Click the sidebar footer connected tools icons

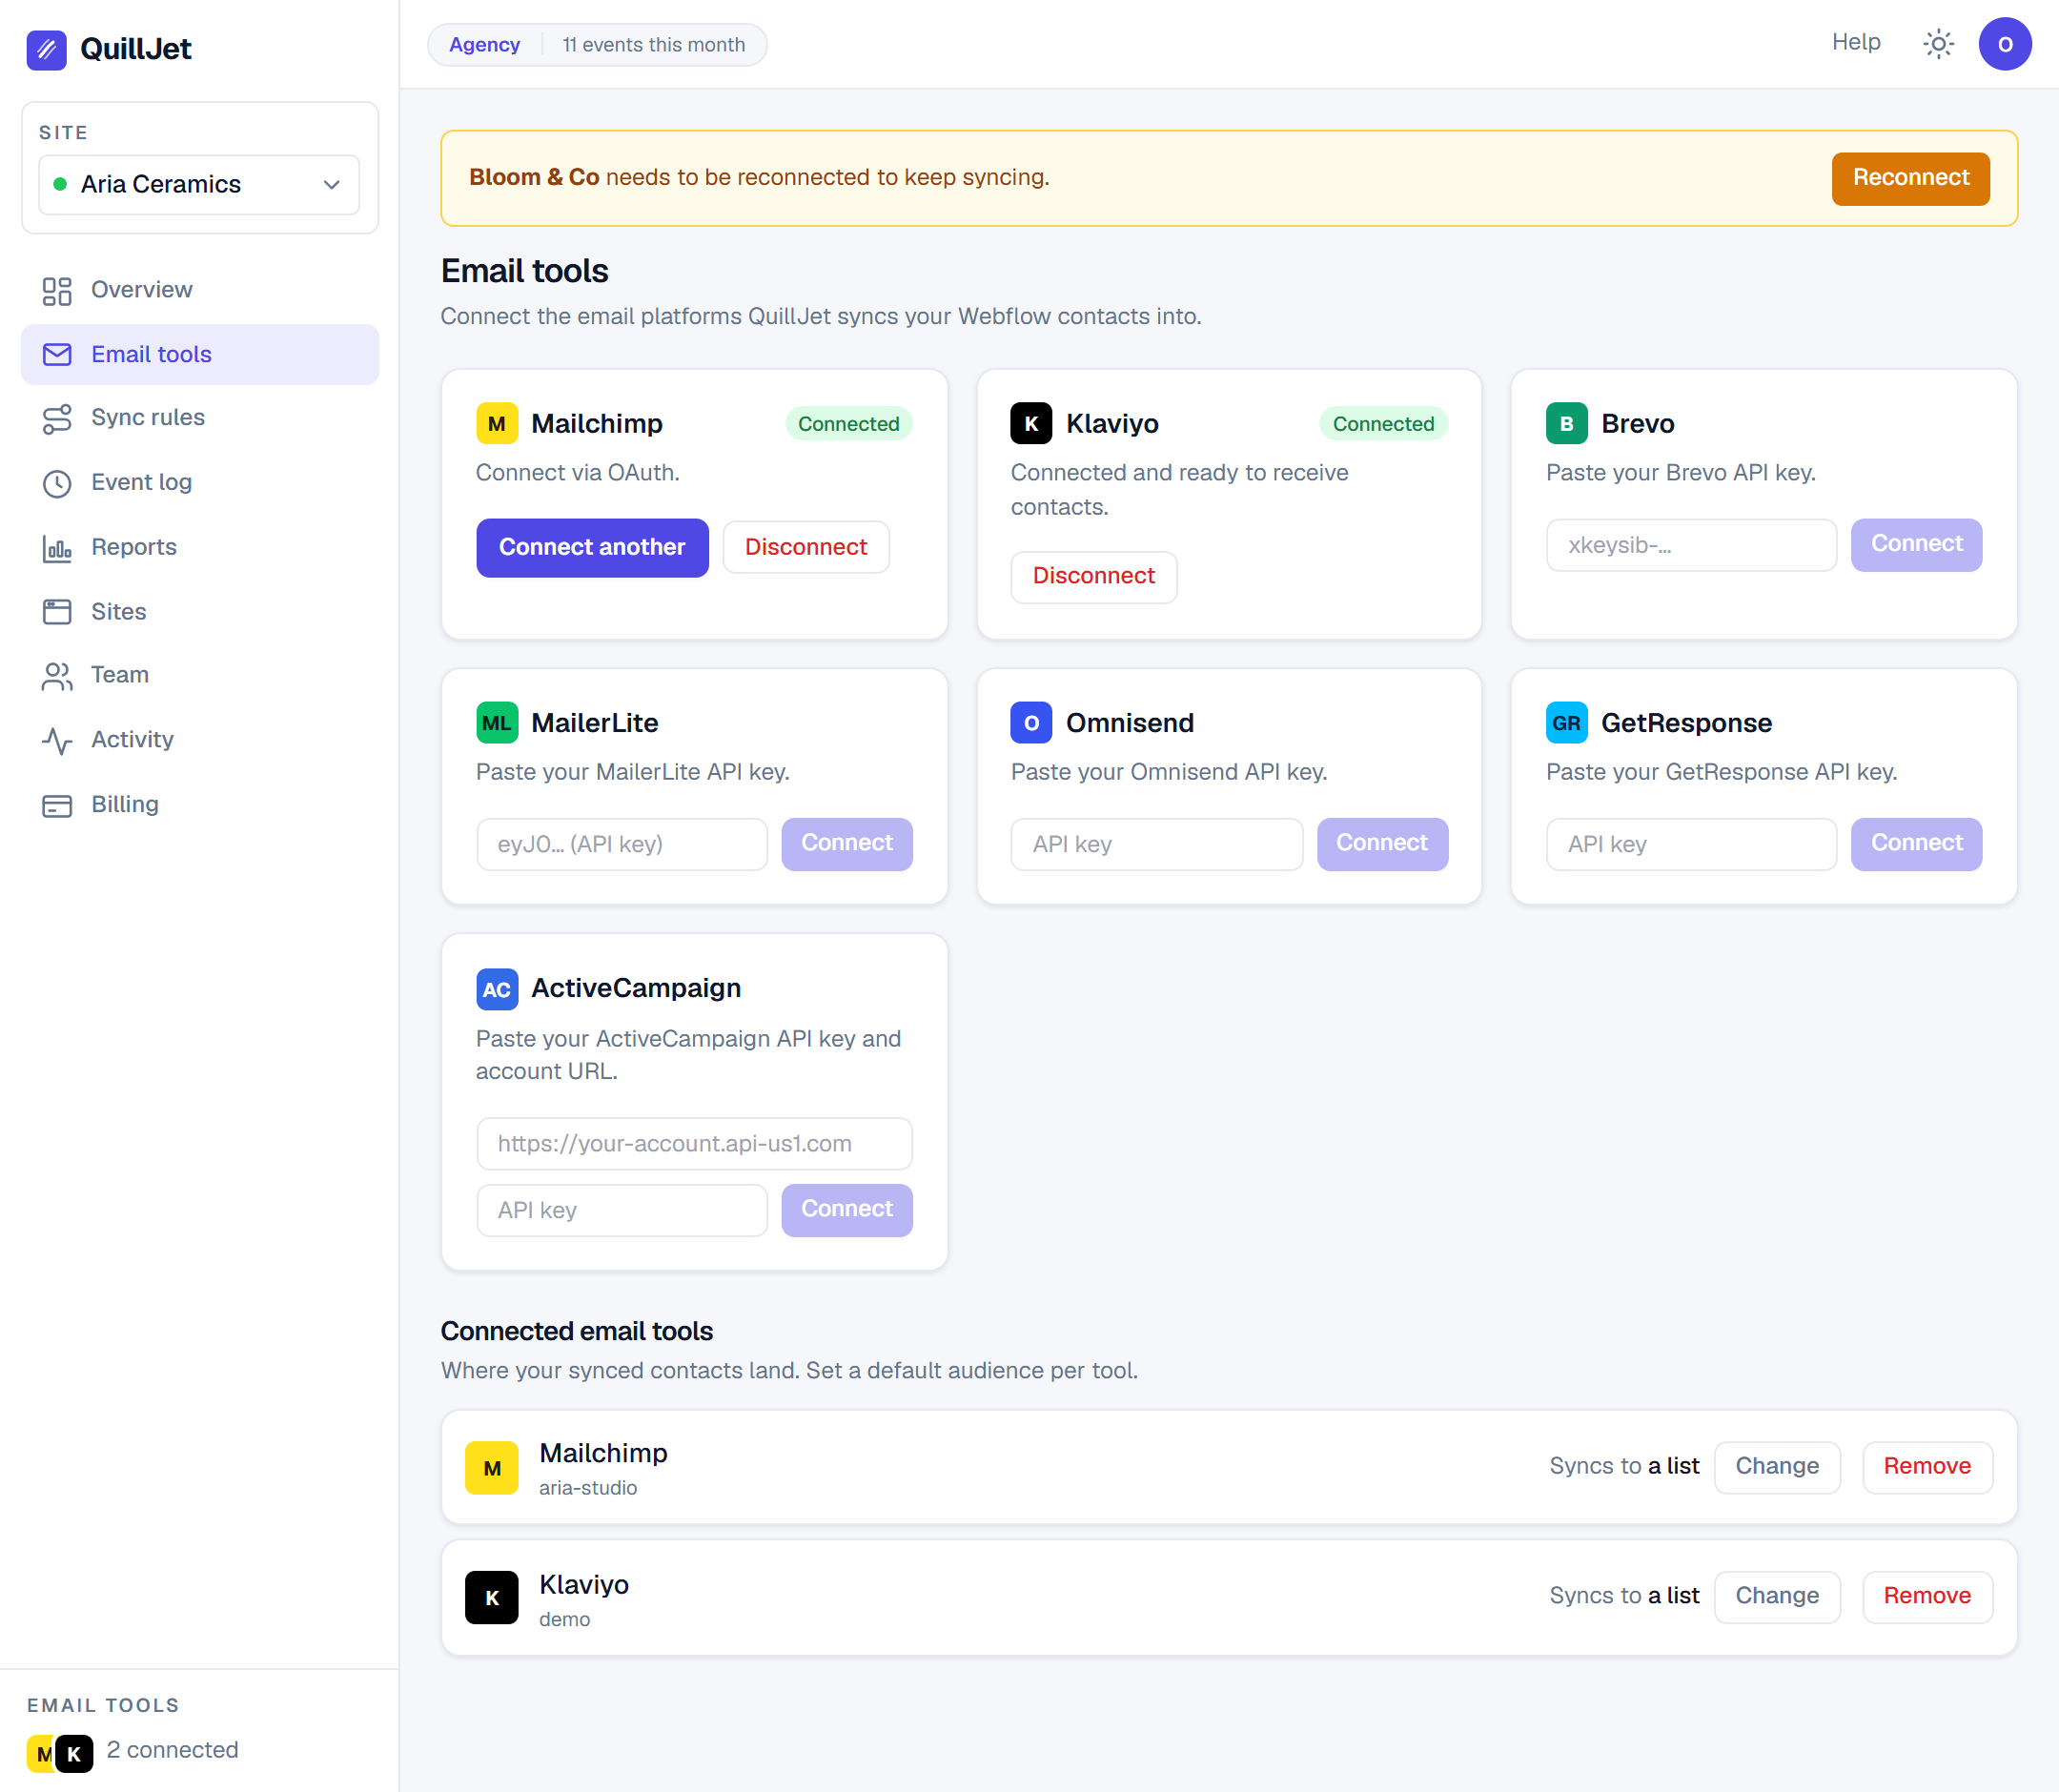(x=60, y=1753)
